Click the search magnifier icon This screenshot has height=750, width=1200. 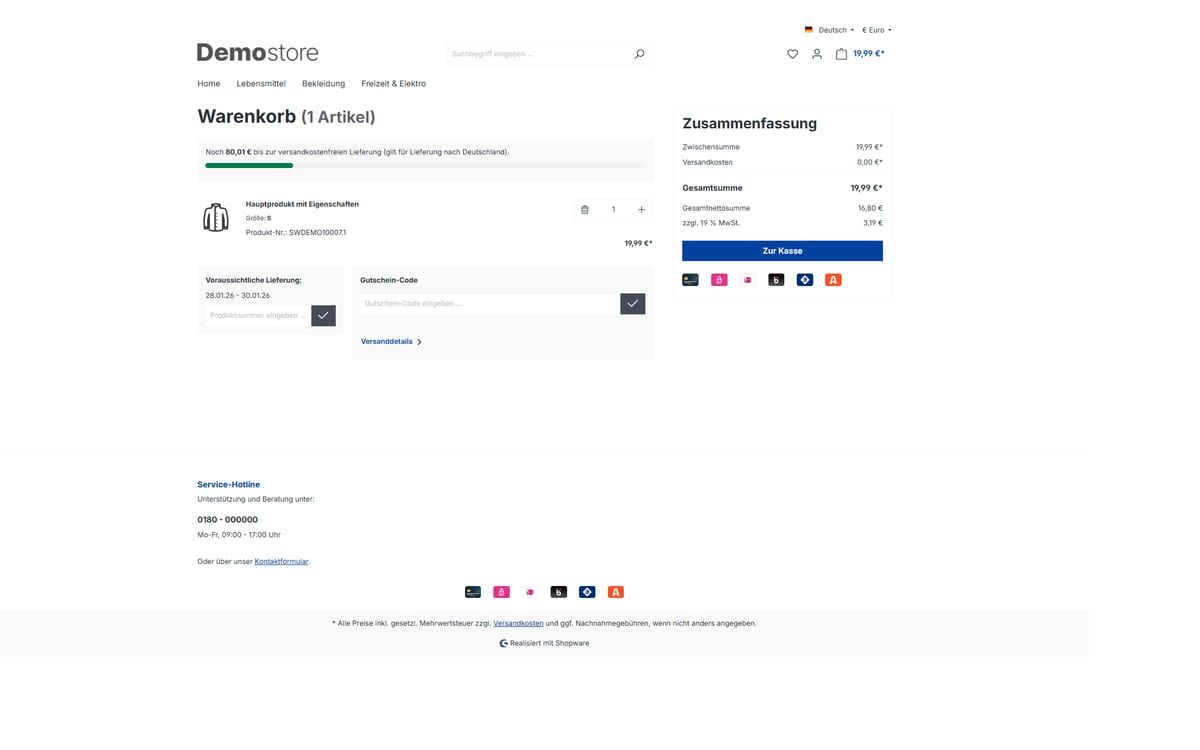(x=640, y=54)
